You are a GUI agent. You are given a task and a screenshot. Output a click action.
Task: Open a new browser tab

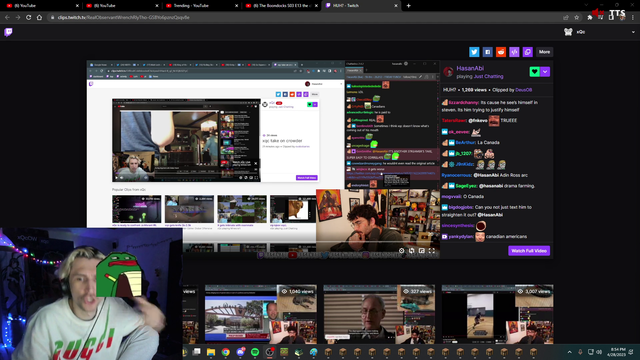point(409,6)
